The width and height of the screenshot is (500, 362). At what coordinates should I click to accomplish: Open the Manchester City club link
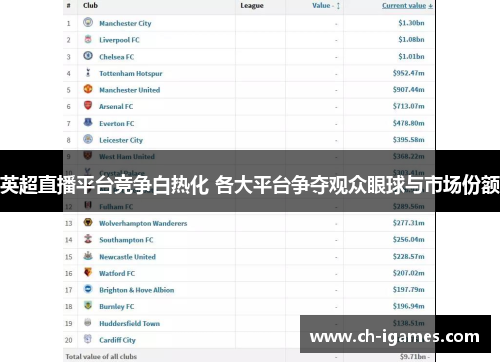tap(125, 23)
